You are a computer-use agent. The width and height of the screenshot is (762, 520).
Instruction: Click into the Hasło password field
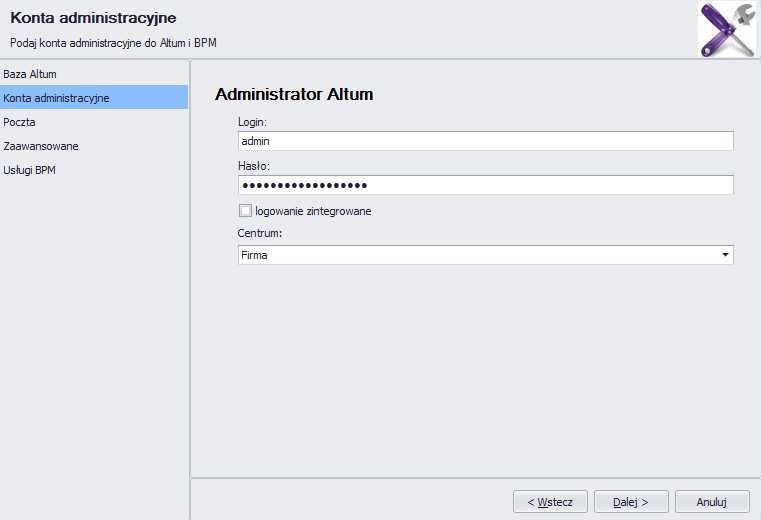pos(485,185)
